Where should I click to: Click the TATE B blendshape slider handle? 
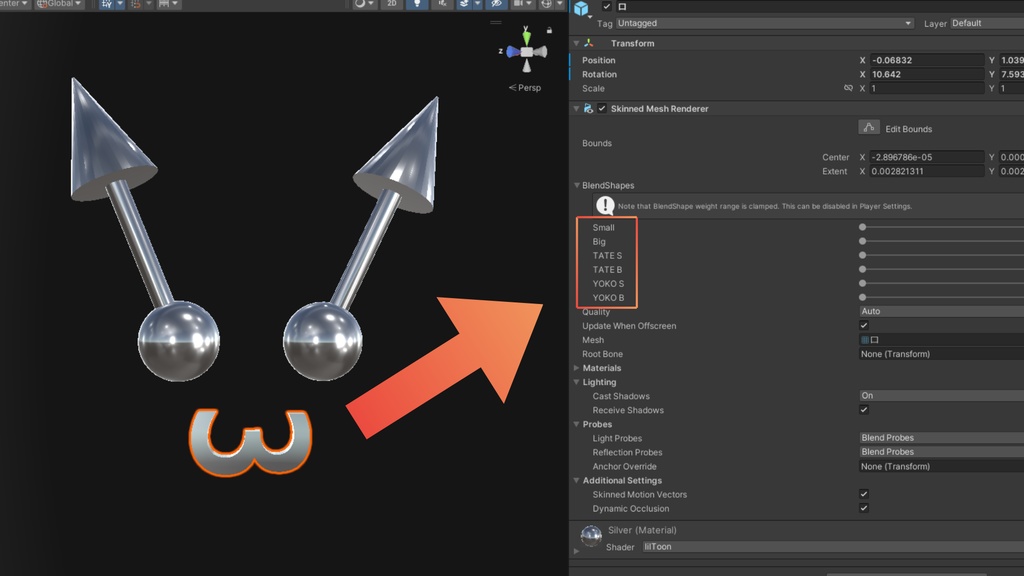point(863,269)
